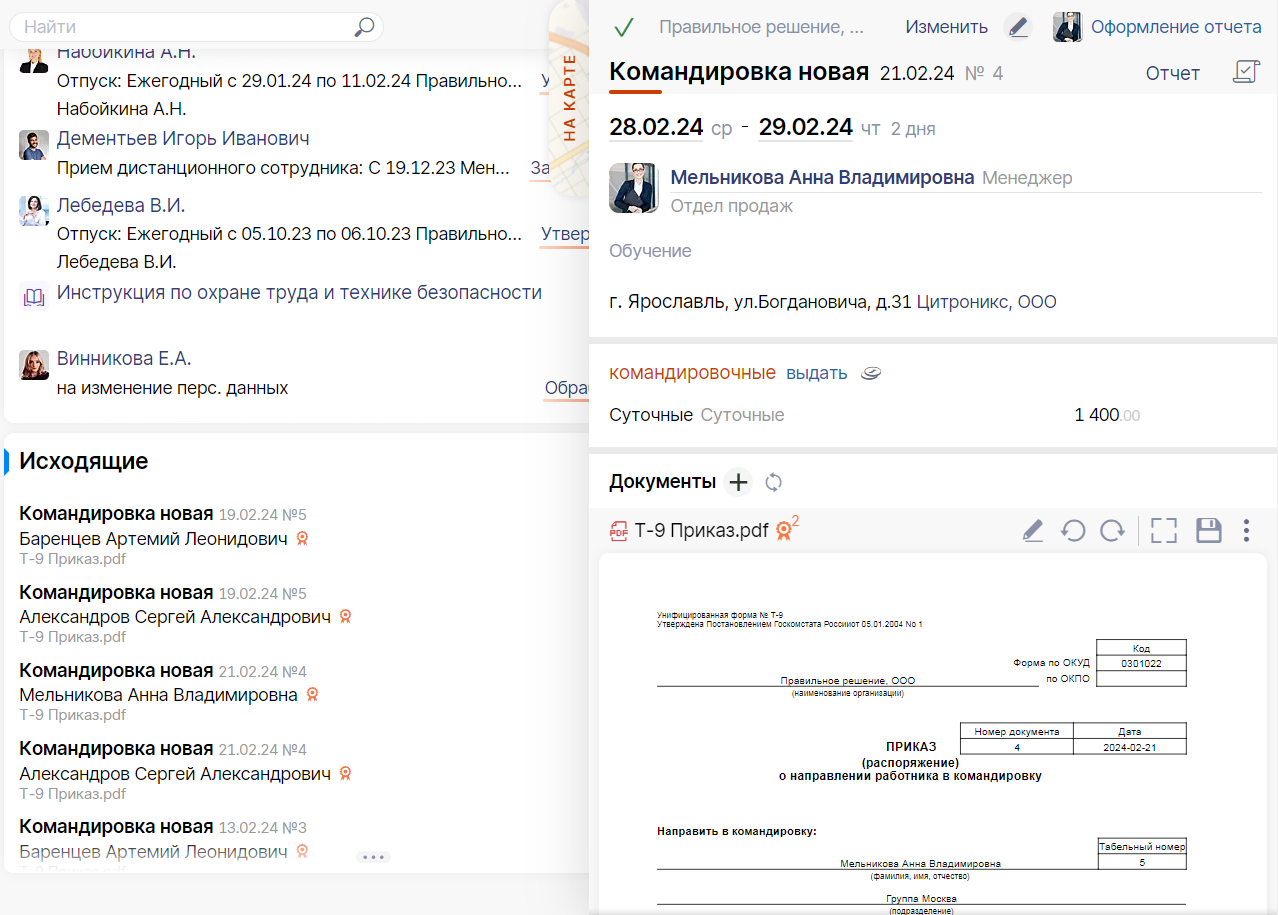Screen dimensions: 1278x915
Task: Click the Мельникова Анна Владимировна employee photo
Action: click(x=633, y=188)
